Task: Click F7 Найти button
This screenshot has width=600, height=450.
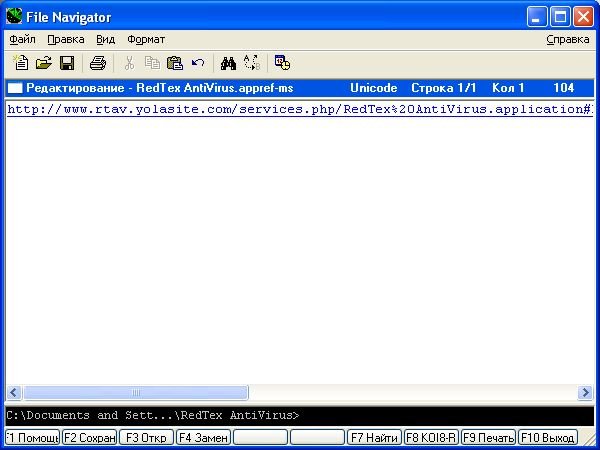Action: click(374, 437)
